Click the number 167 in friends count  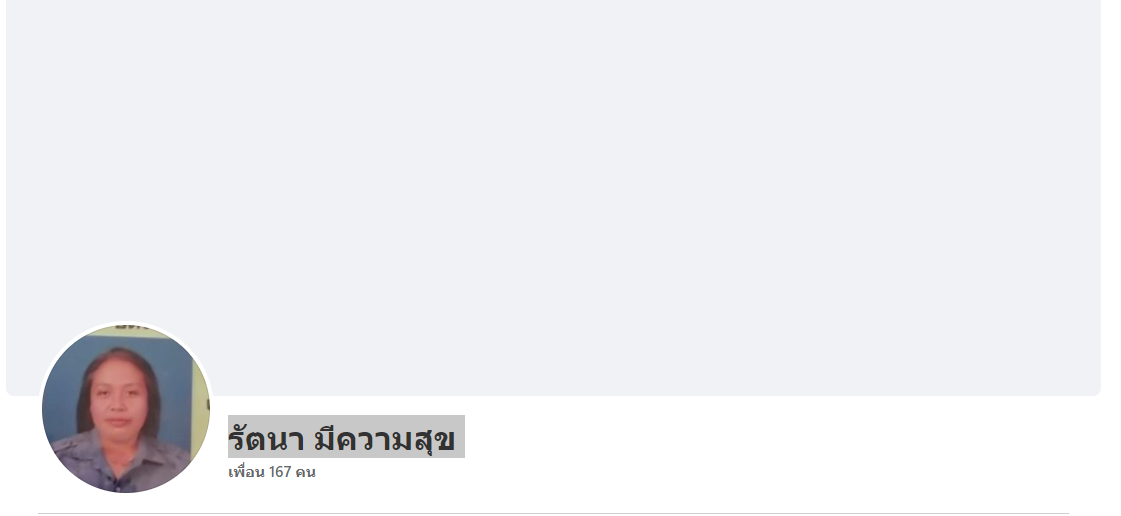(280, 472)
